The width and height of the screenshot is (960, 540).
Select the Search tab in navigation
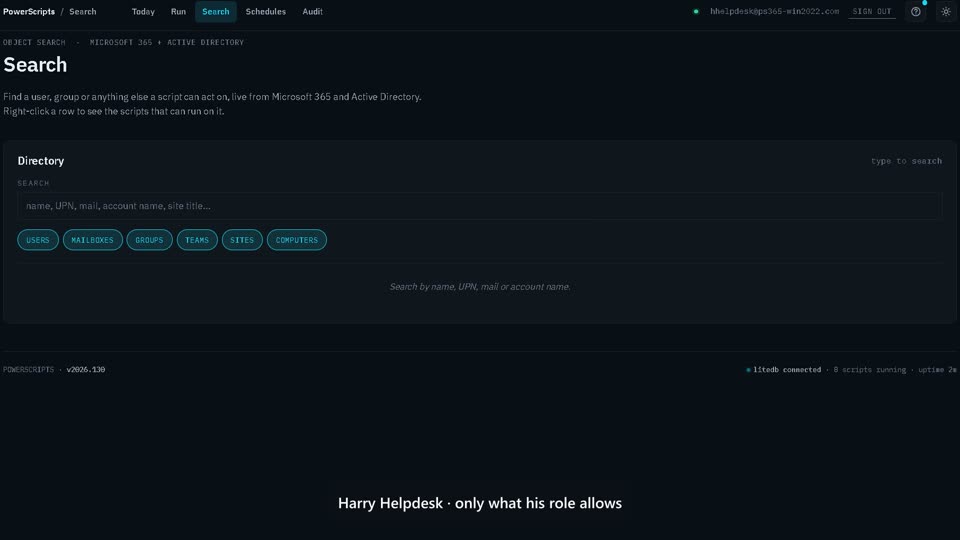click(216, 12)
